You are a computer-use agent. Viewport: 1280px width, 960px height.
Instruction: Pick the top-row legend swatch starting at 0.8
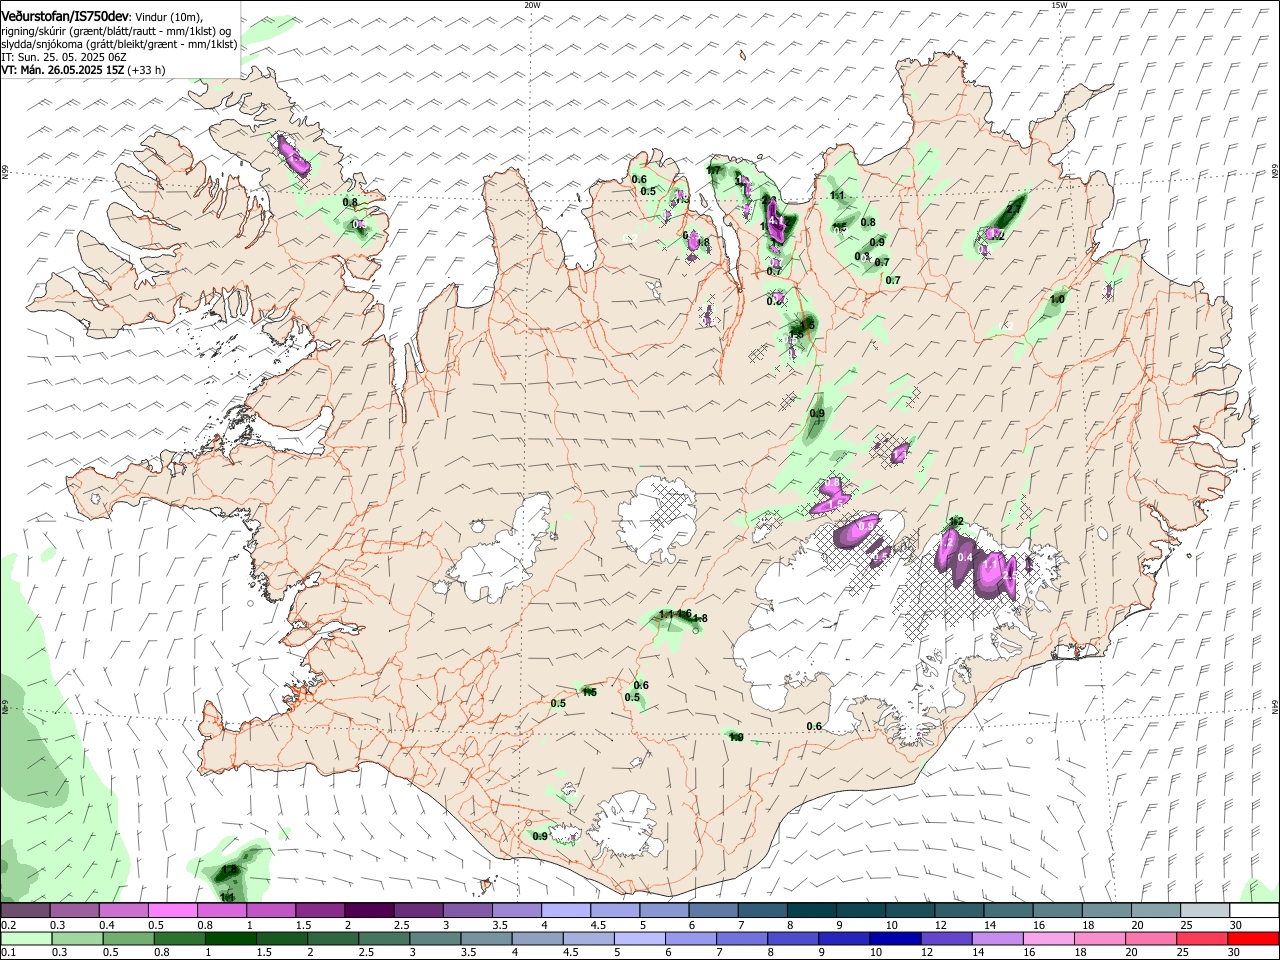[x=221, y=910]
